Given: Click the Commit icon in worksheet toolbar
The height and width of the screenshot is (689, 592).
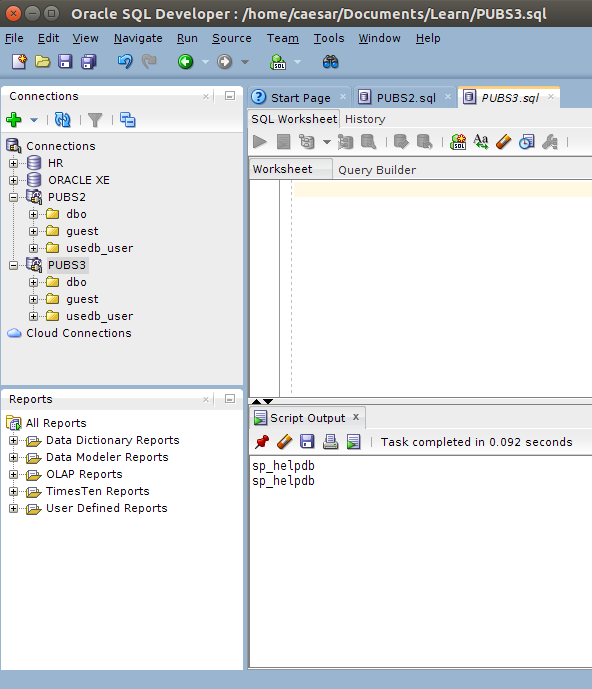Looking at the screenshot, I should click(401, 142).
